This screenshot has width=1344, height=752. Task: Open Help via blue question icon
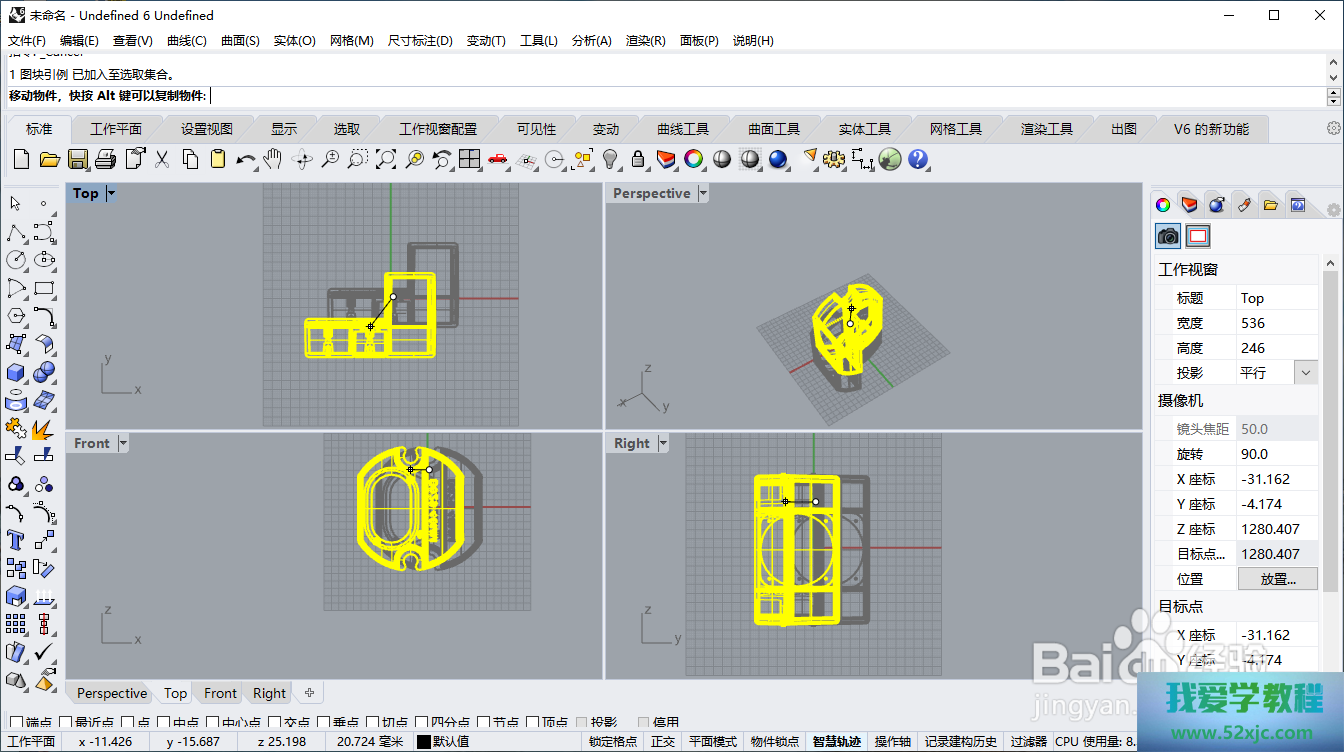coord(918,159)
